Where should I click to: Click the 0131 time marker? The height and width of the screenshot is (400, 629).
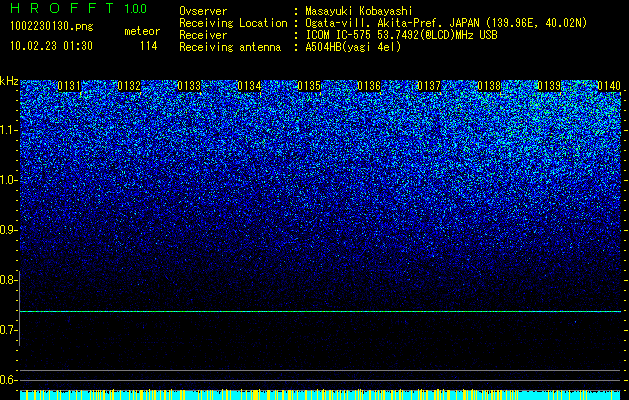pos(69,86)
